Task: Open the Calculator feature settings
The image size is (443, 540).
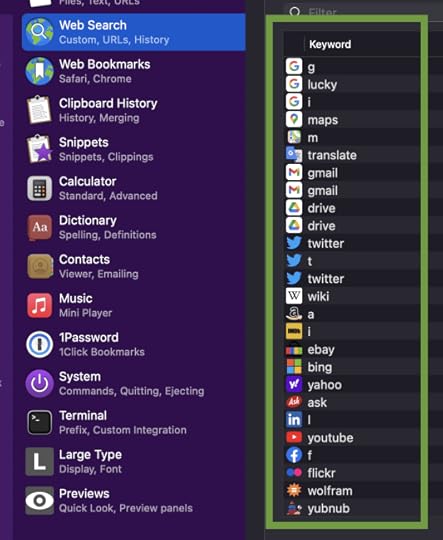Action: click(134, 188)
